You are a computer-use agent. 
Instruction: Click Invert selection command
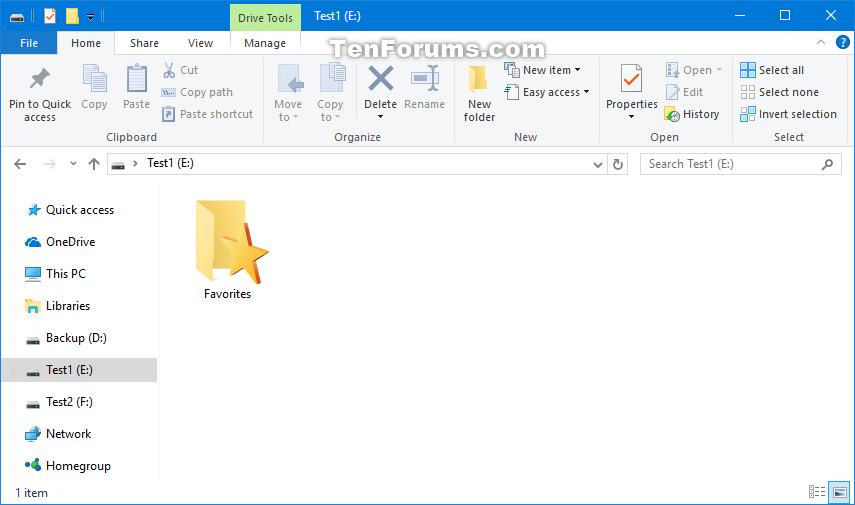click(x=788, y=114)
